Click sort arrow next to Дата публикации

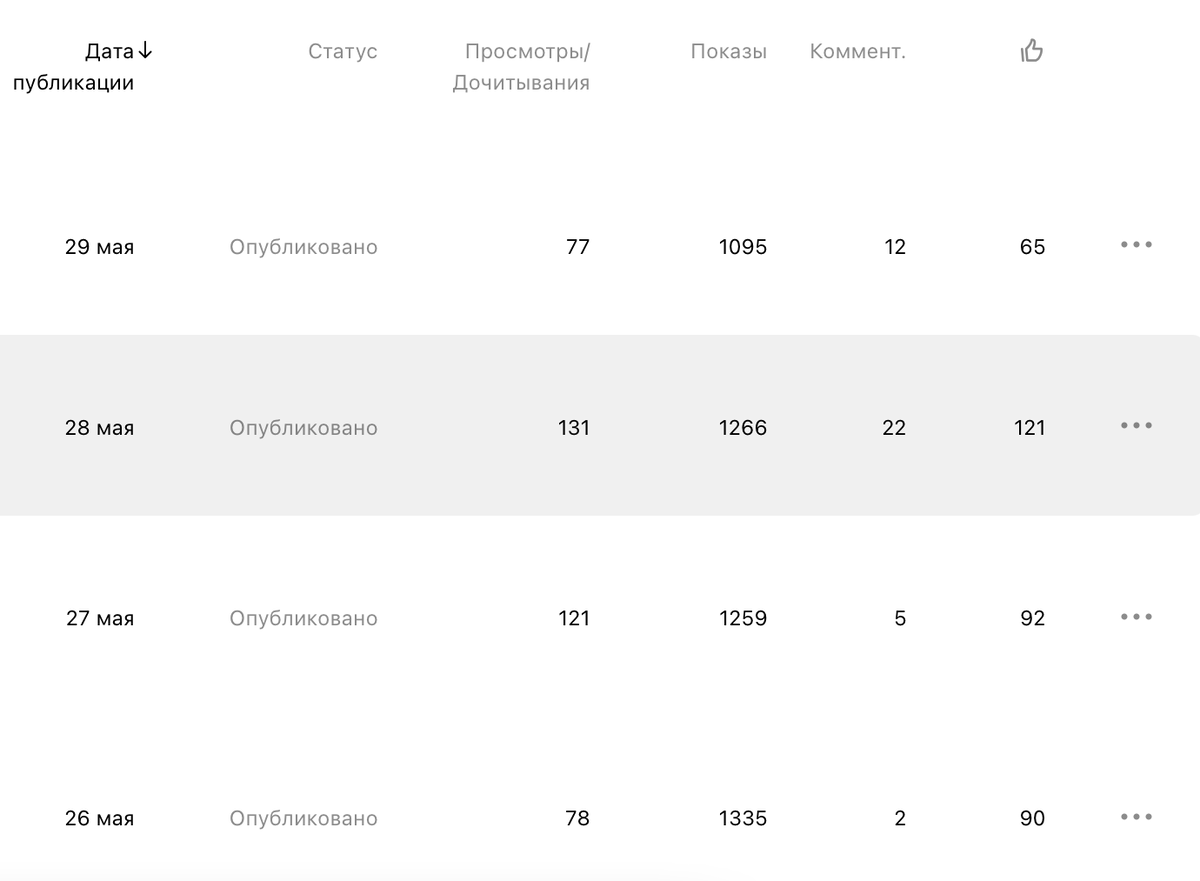146,51
